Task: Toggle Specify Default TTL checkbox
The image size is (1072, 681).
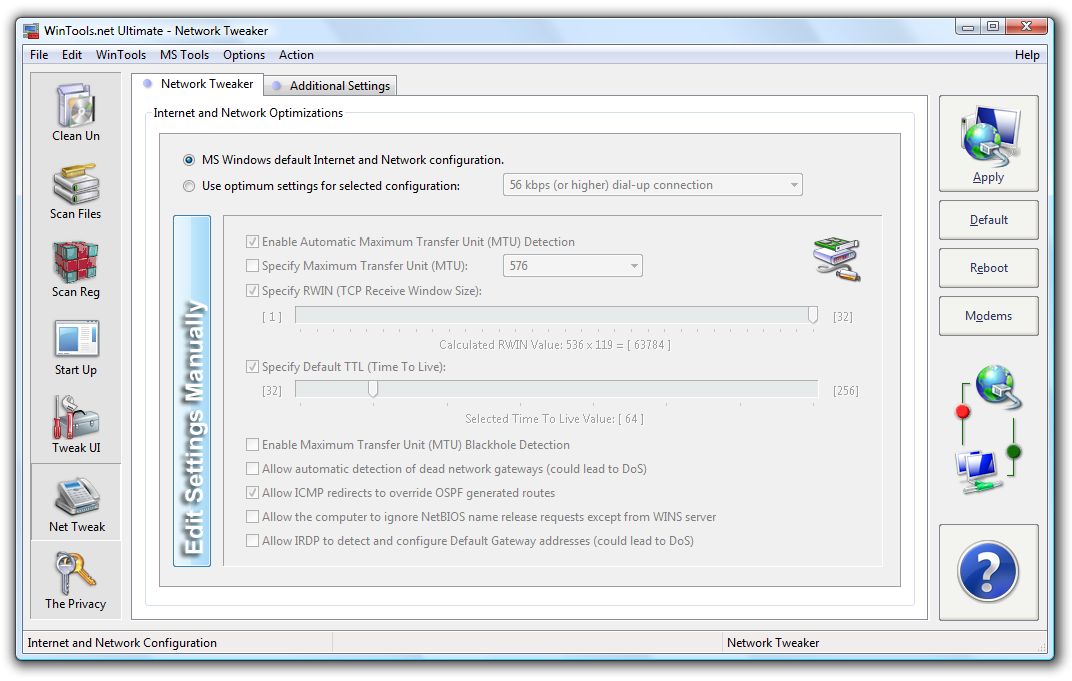Action: 252,366
